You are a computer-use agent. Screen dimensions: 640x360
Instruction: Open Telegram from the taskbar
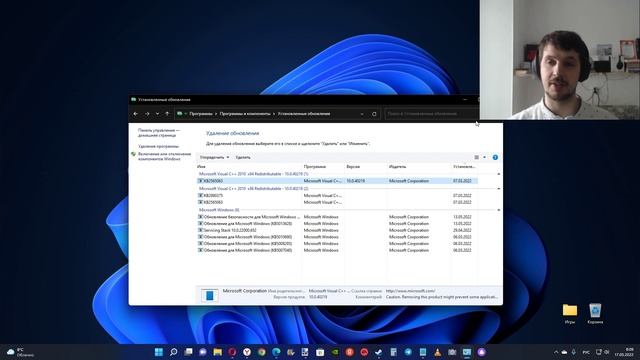408,352
